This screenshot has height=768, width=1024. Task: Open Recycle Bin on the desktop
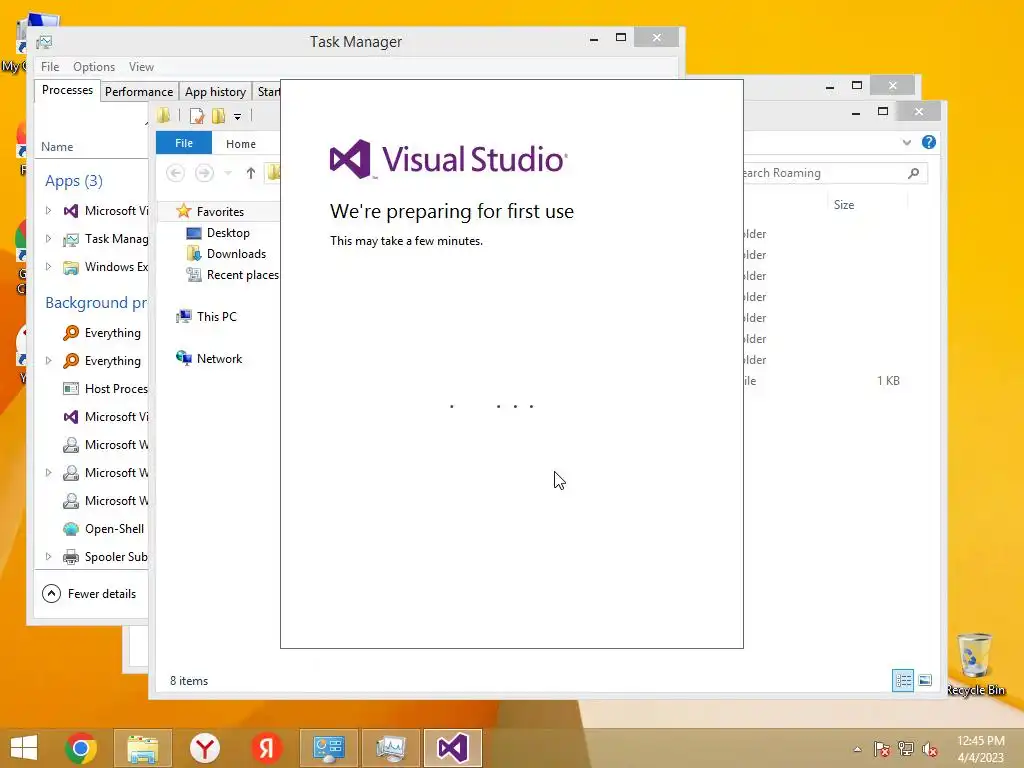point(975,664)
